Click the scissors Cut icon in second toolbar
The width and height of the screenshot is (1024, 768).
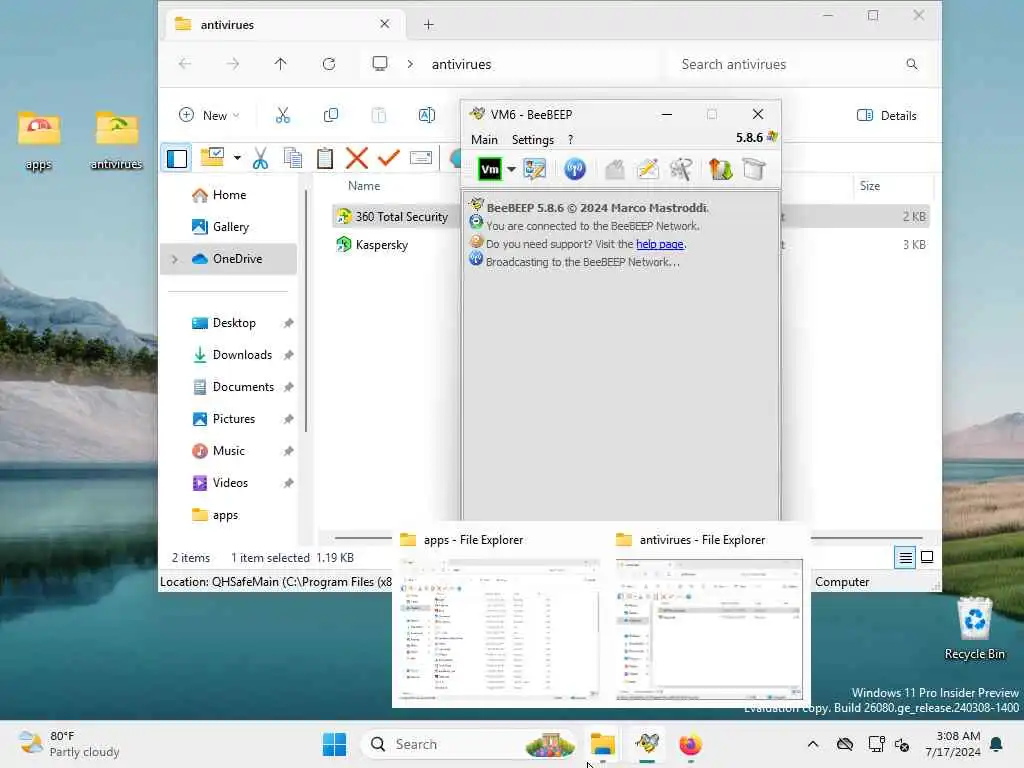pos(261,158)
